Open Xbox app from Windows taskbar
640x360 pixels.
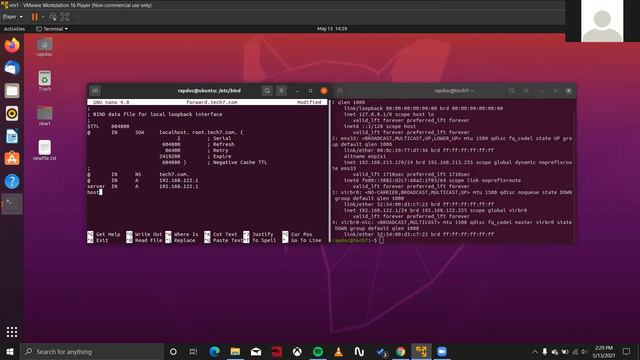coord(297,351)
